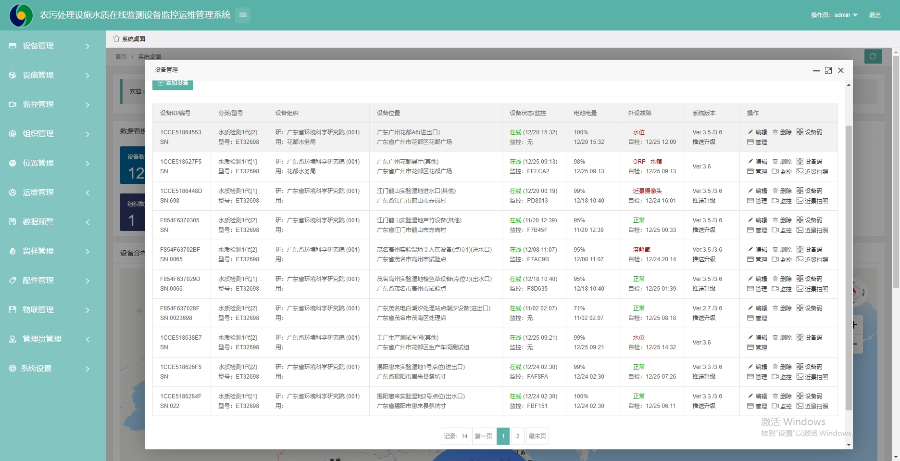Open the 物联管理 sidebar menu
The image size is (900, 461).
(53, 309)
